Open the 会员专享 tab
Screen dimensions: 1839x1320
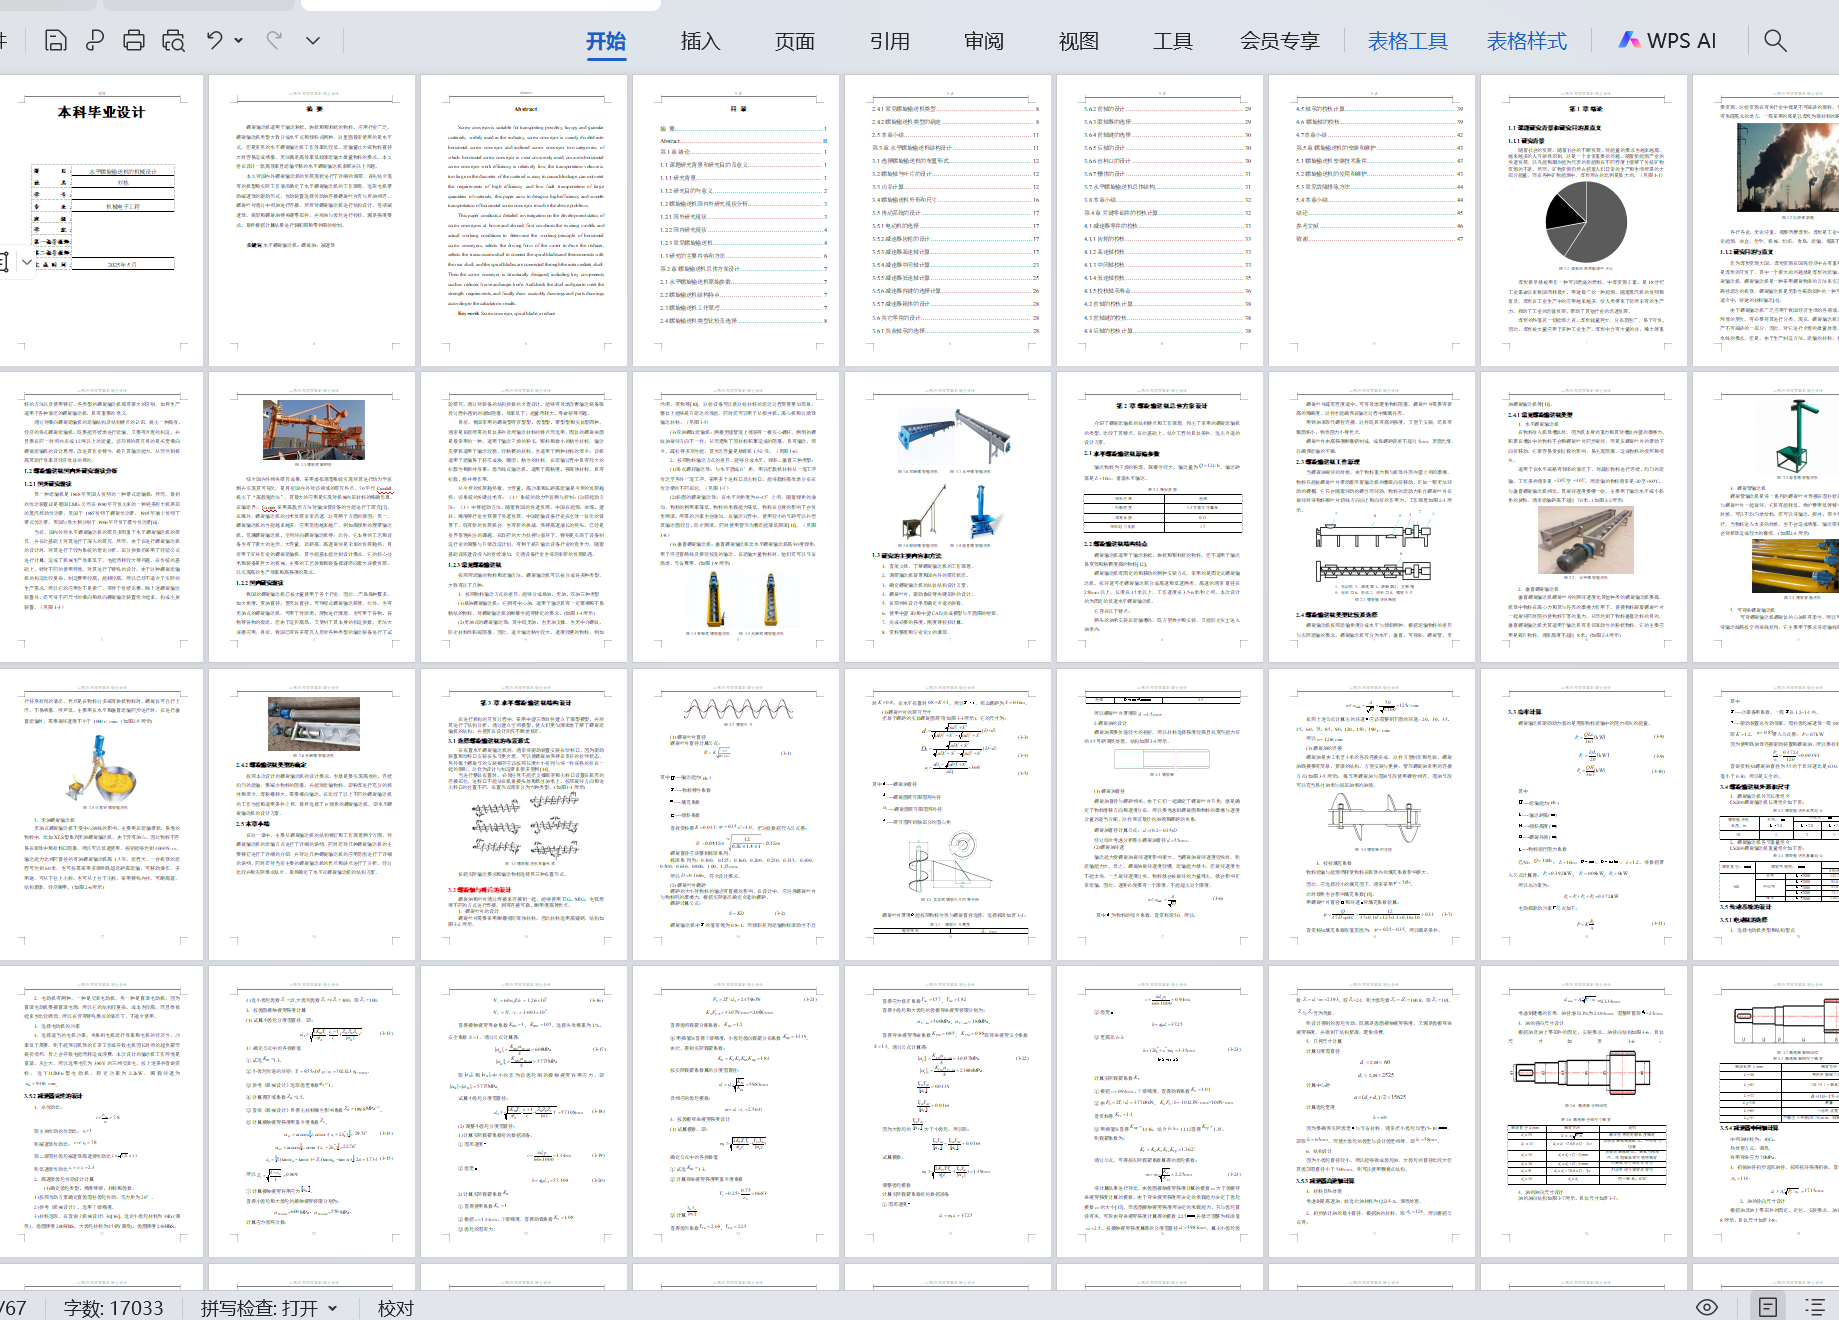(x=1280, y=41)
